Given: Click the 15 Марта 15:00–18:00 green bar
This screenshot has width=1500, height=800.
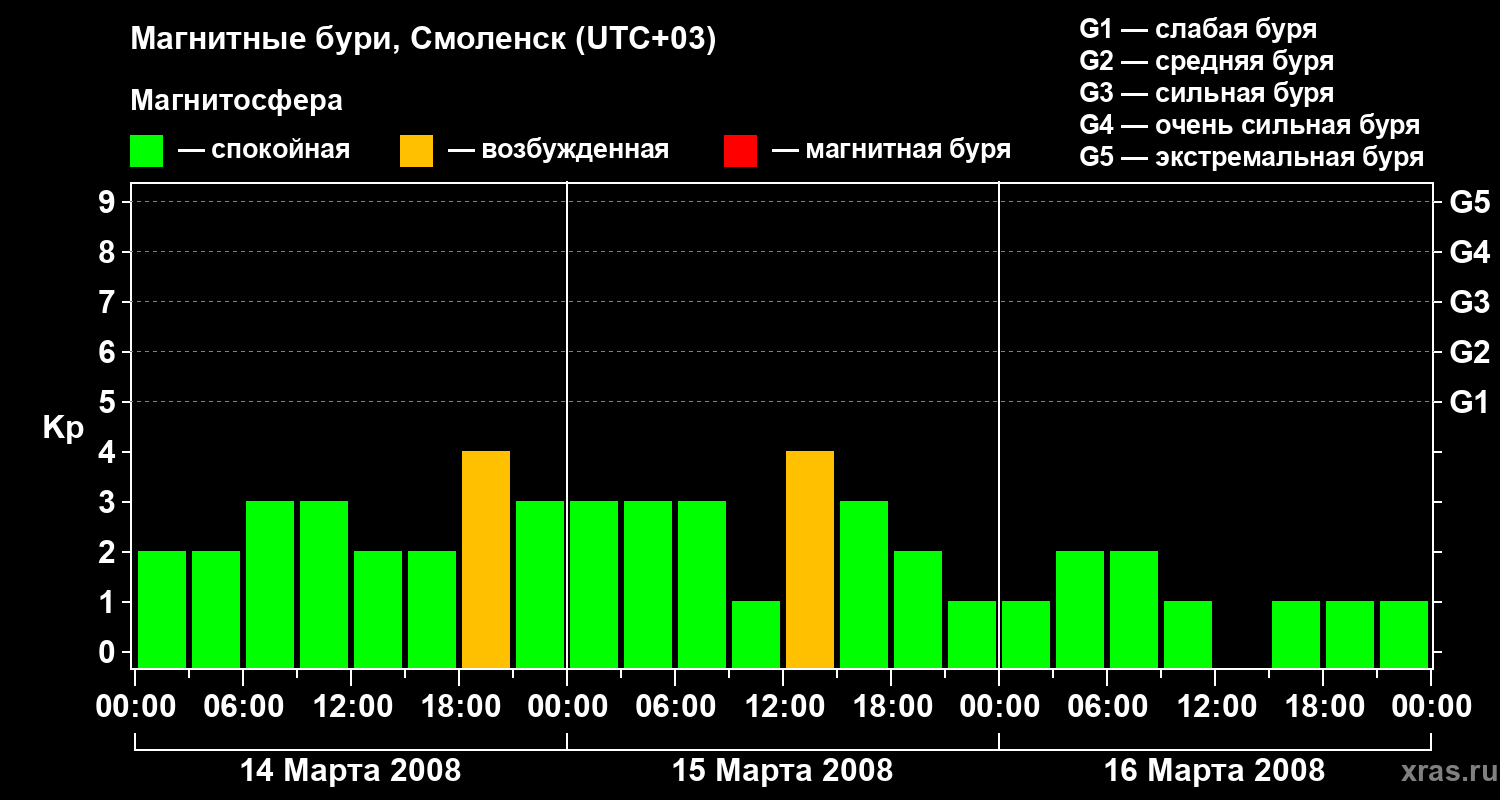Looking at the screenshot, I should coord(864,585).
